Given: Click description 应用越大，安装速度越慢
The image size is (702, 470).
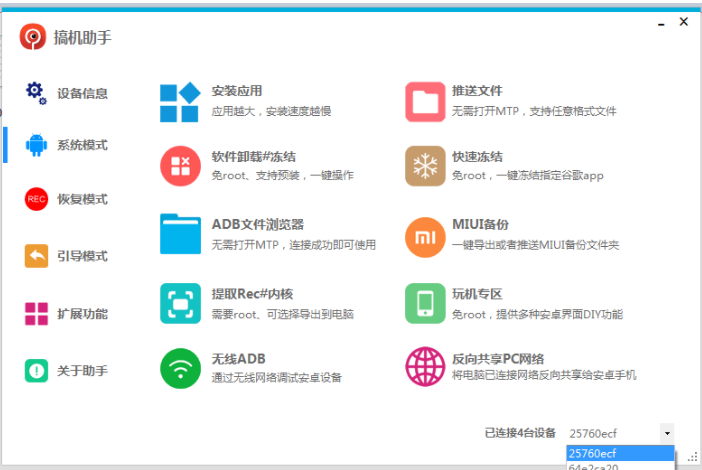Looking at the screenshot, I should pyautogui.click(x=271, y=111).
